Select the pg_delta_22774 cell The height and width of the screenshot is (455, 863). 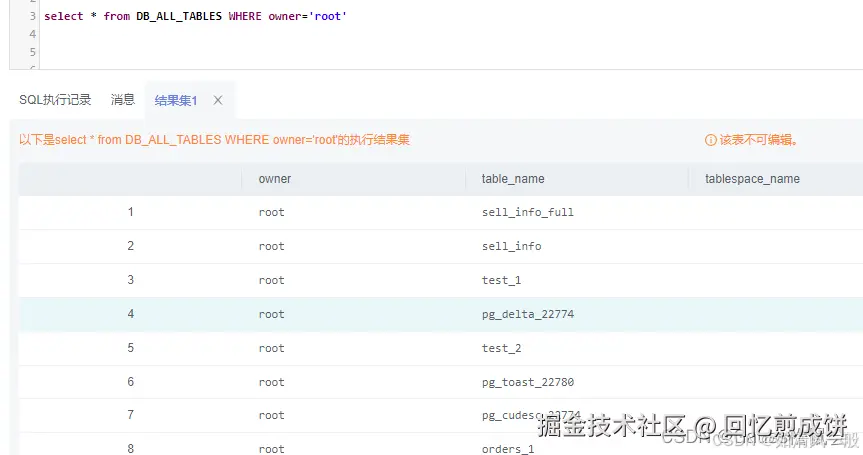pos(528,314)
